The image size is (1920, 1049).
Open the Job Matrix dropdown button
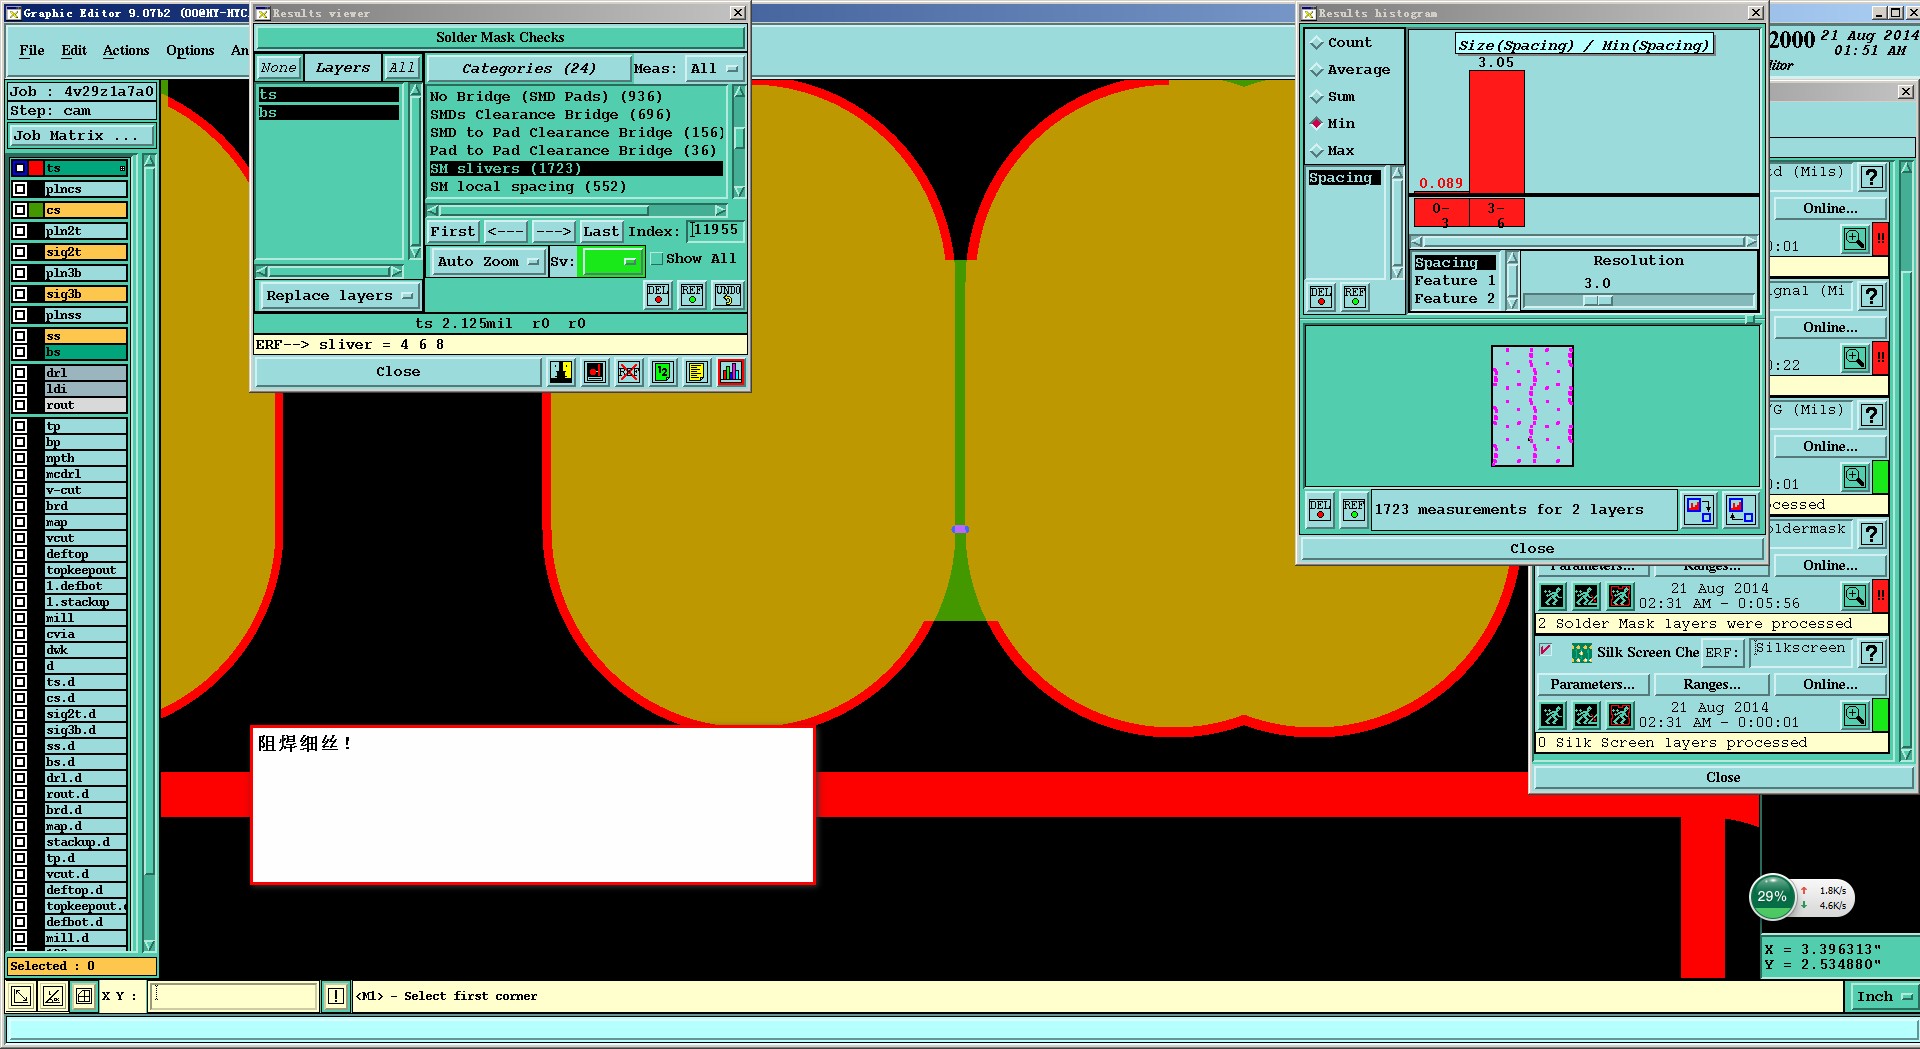point(82,136)
